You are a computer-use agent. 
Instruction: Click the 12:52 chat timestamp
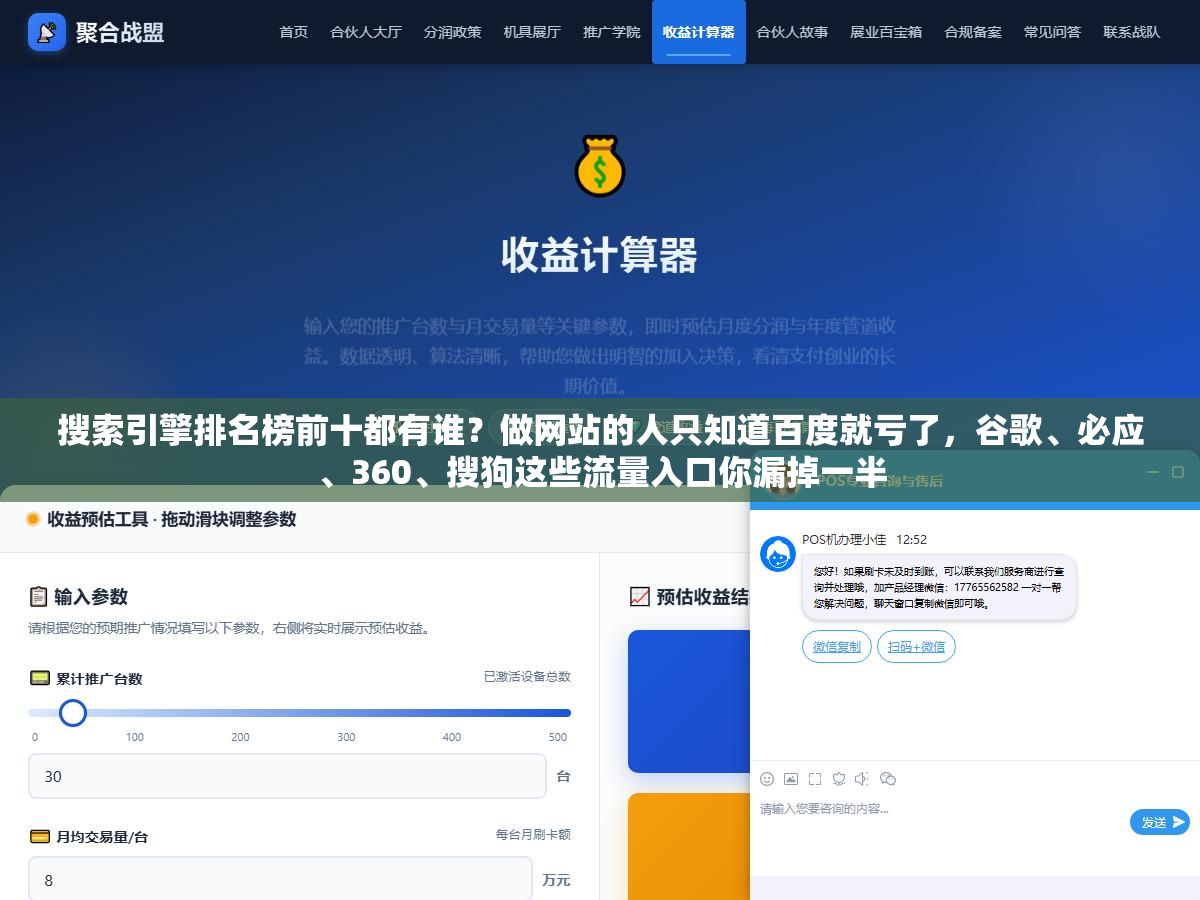pyautogui.click(x=911, y=540)
